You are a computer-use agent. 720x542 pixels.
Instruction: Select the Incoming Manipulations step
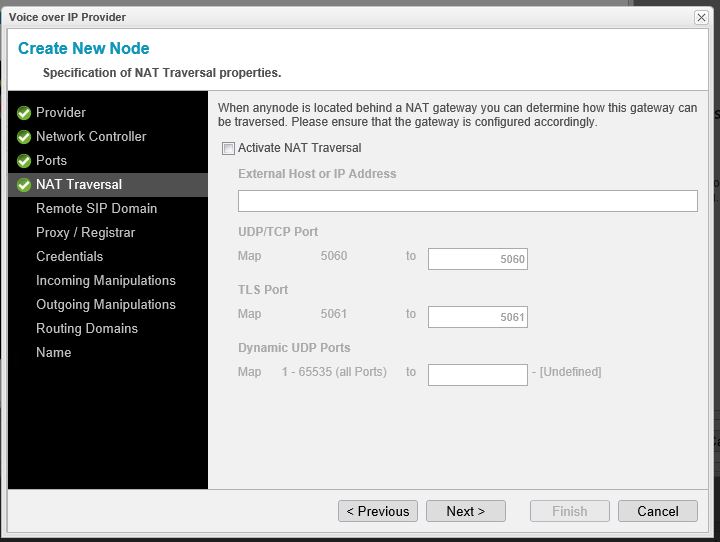click(x=105, y=280)
